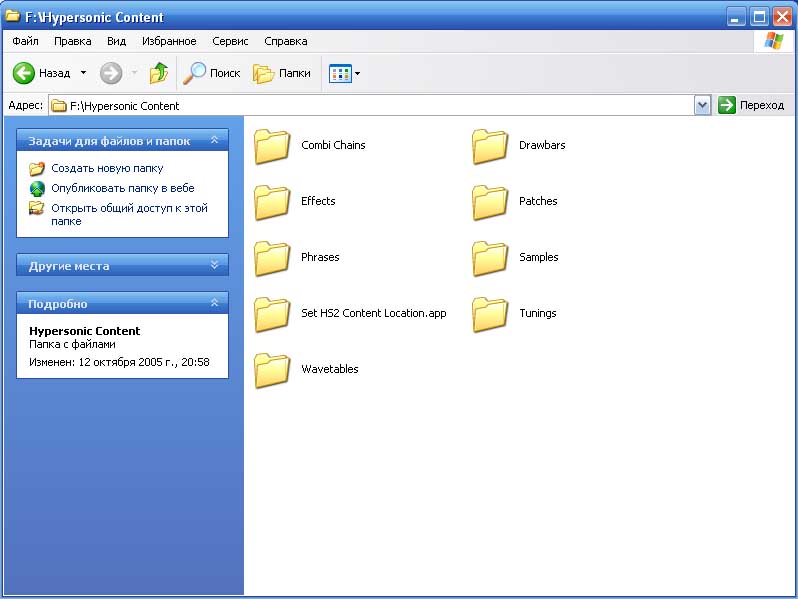Open the Views dropdown arrow
The image size is (798, 599).
[x=357, y=73]
